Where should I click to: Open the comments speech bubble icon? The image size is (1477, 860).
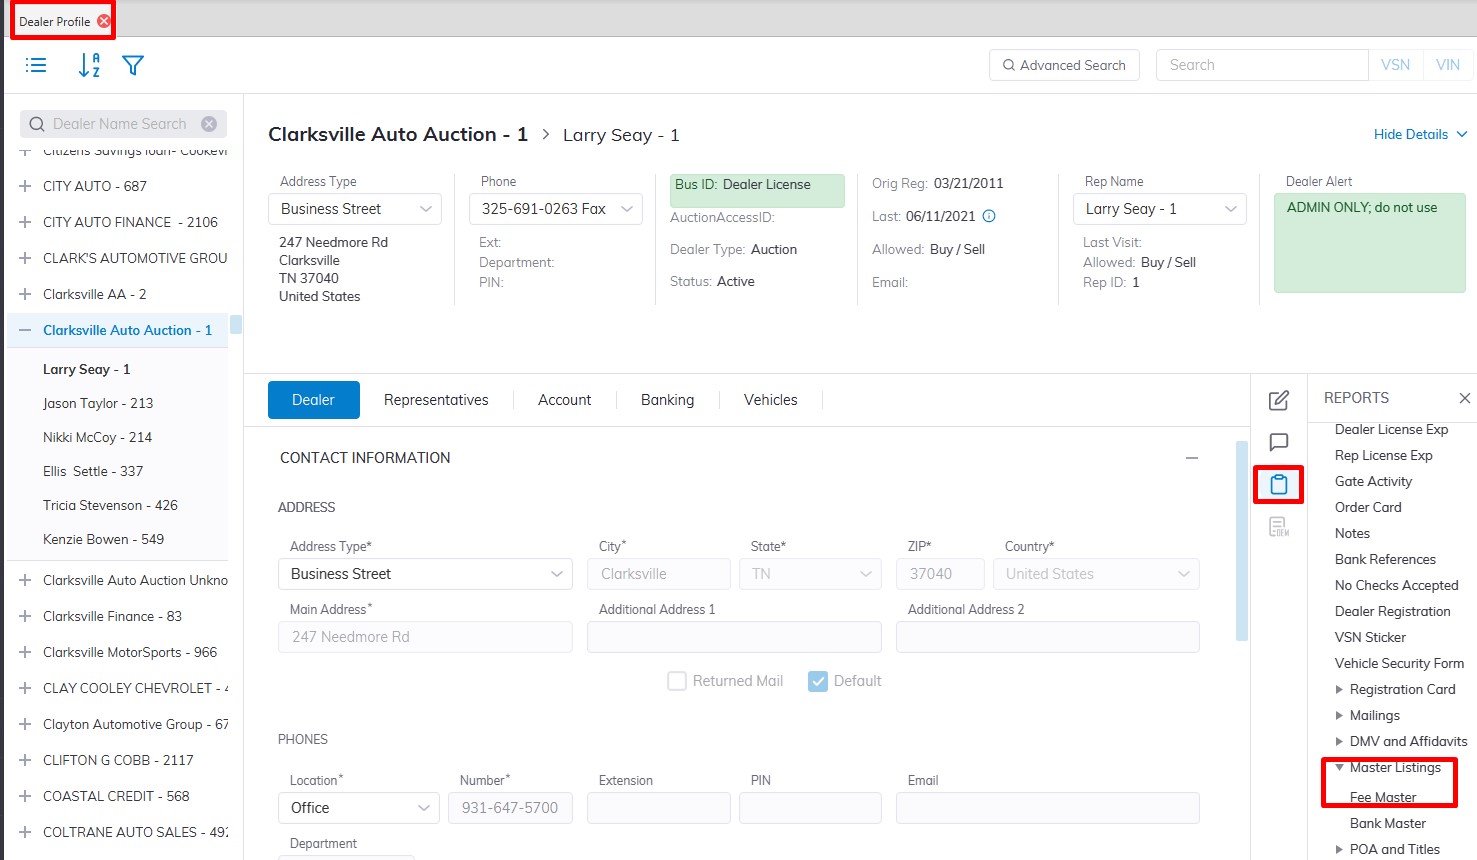1278,442
